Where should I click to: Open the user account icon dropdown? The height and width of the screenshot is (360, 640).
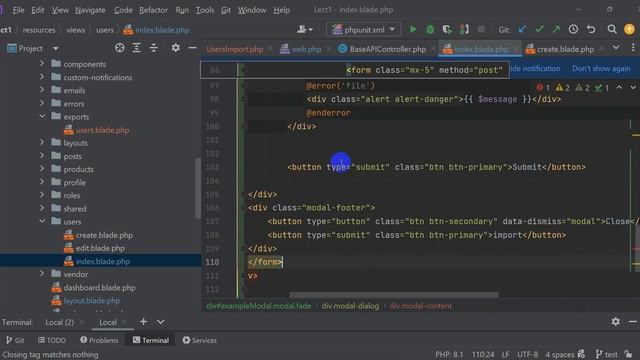(305, 29)
